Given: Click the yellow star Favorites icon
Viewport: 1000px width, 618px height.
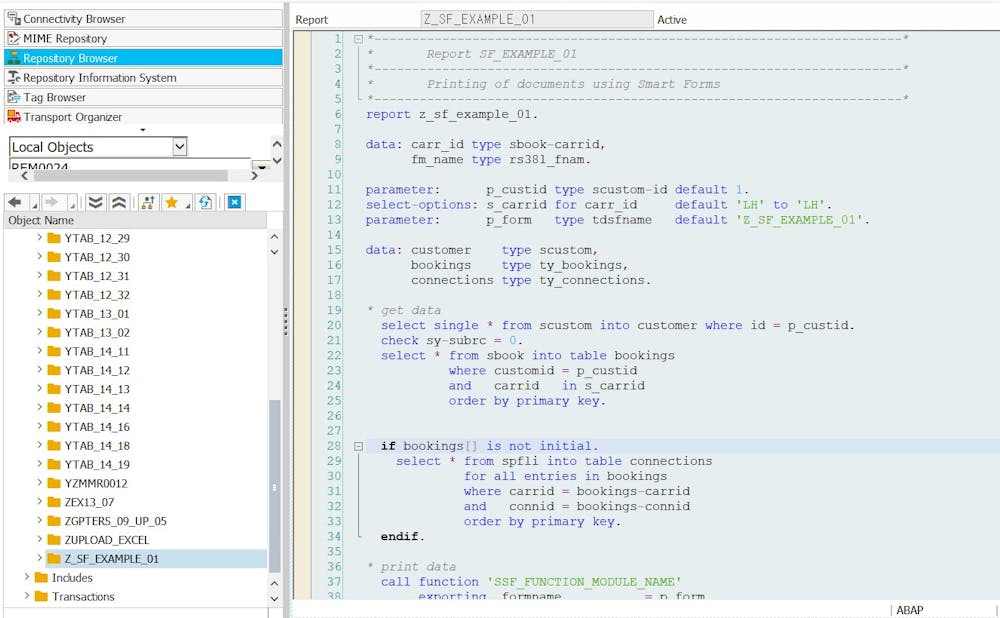Looking at the screenshot, I should pos(171,202).
